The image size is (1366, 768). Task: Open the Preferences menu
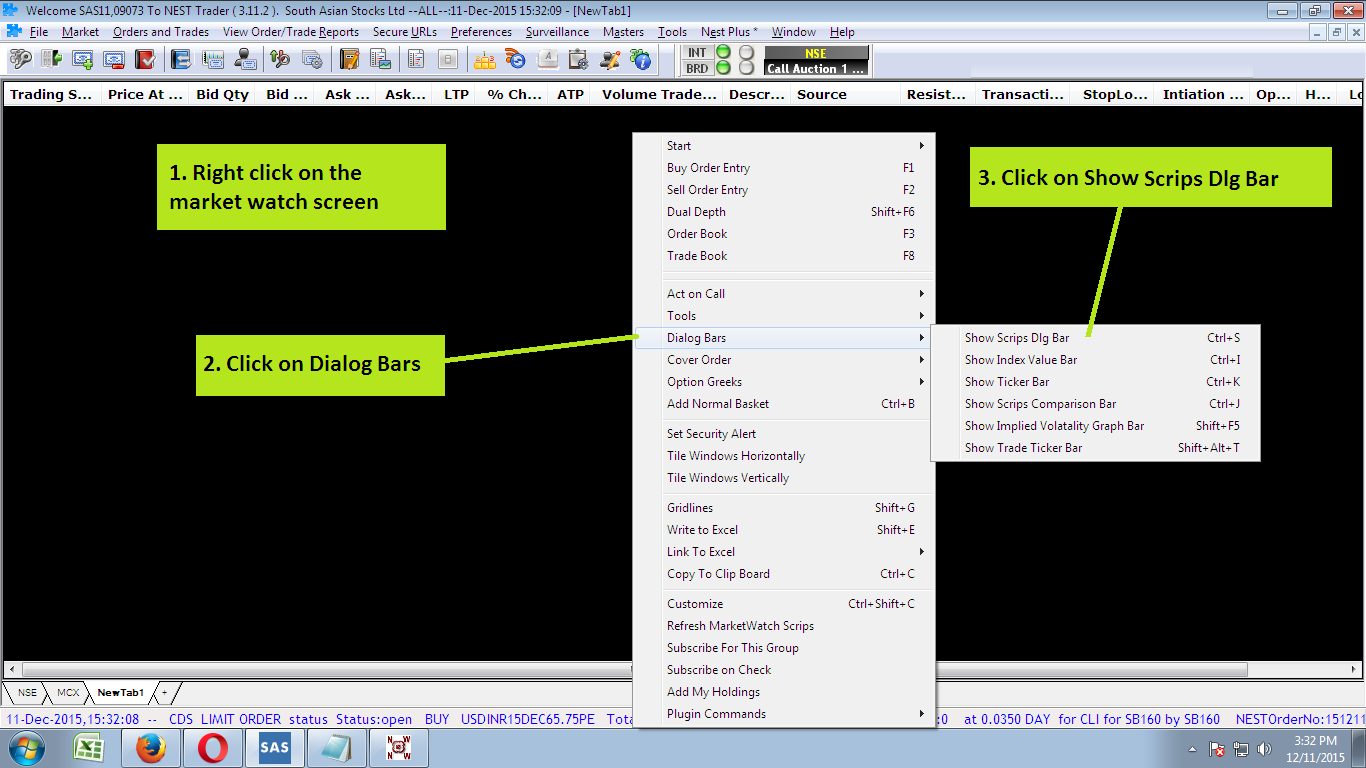pos(481,32)
